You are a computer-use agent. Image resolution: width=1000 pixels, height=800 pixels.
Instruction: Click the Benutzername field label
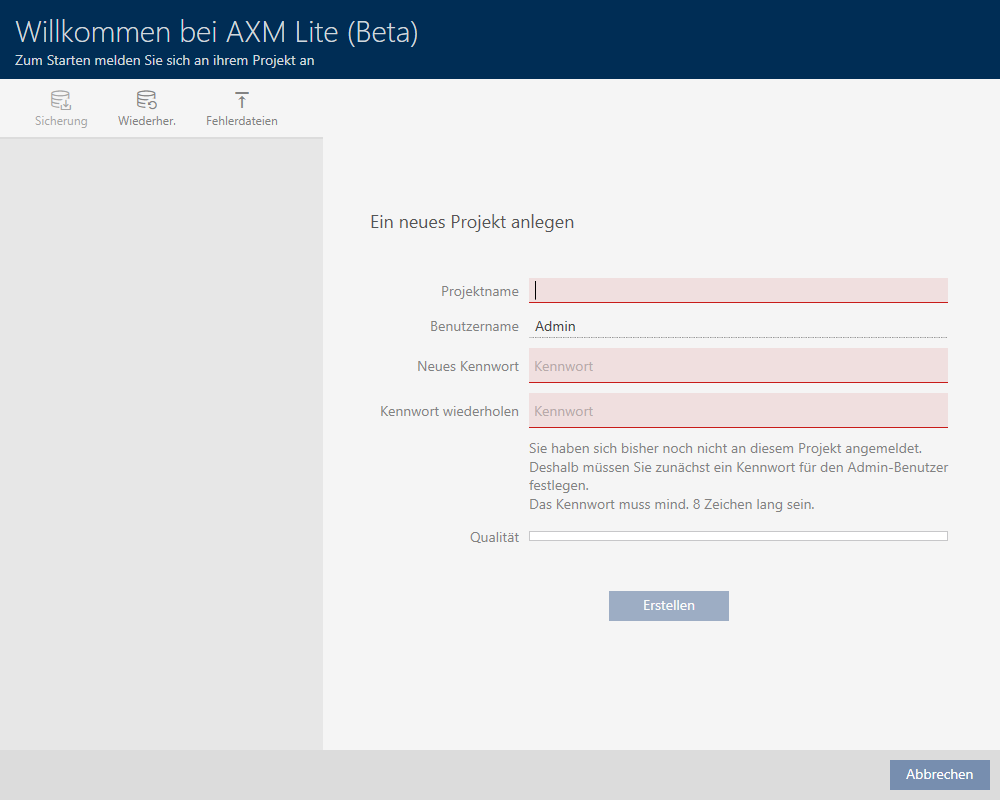[474, 326]
